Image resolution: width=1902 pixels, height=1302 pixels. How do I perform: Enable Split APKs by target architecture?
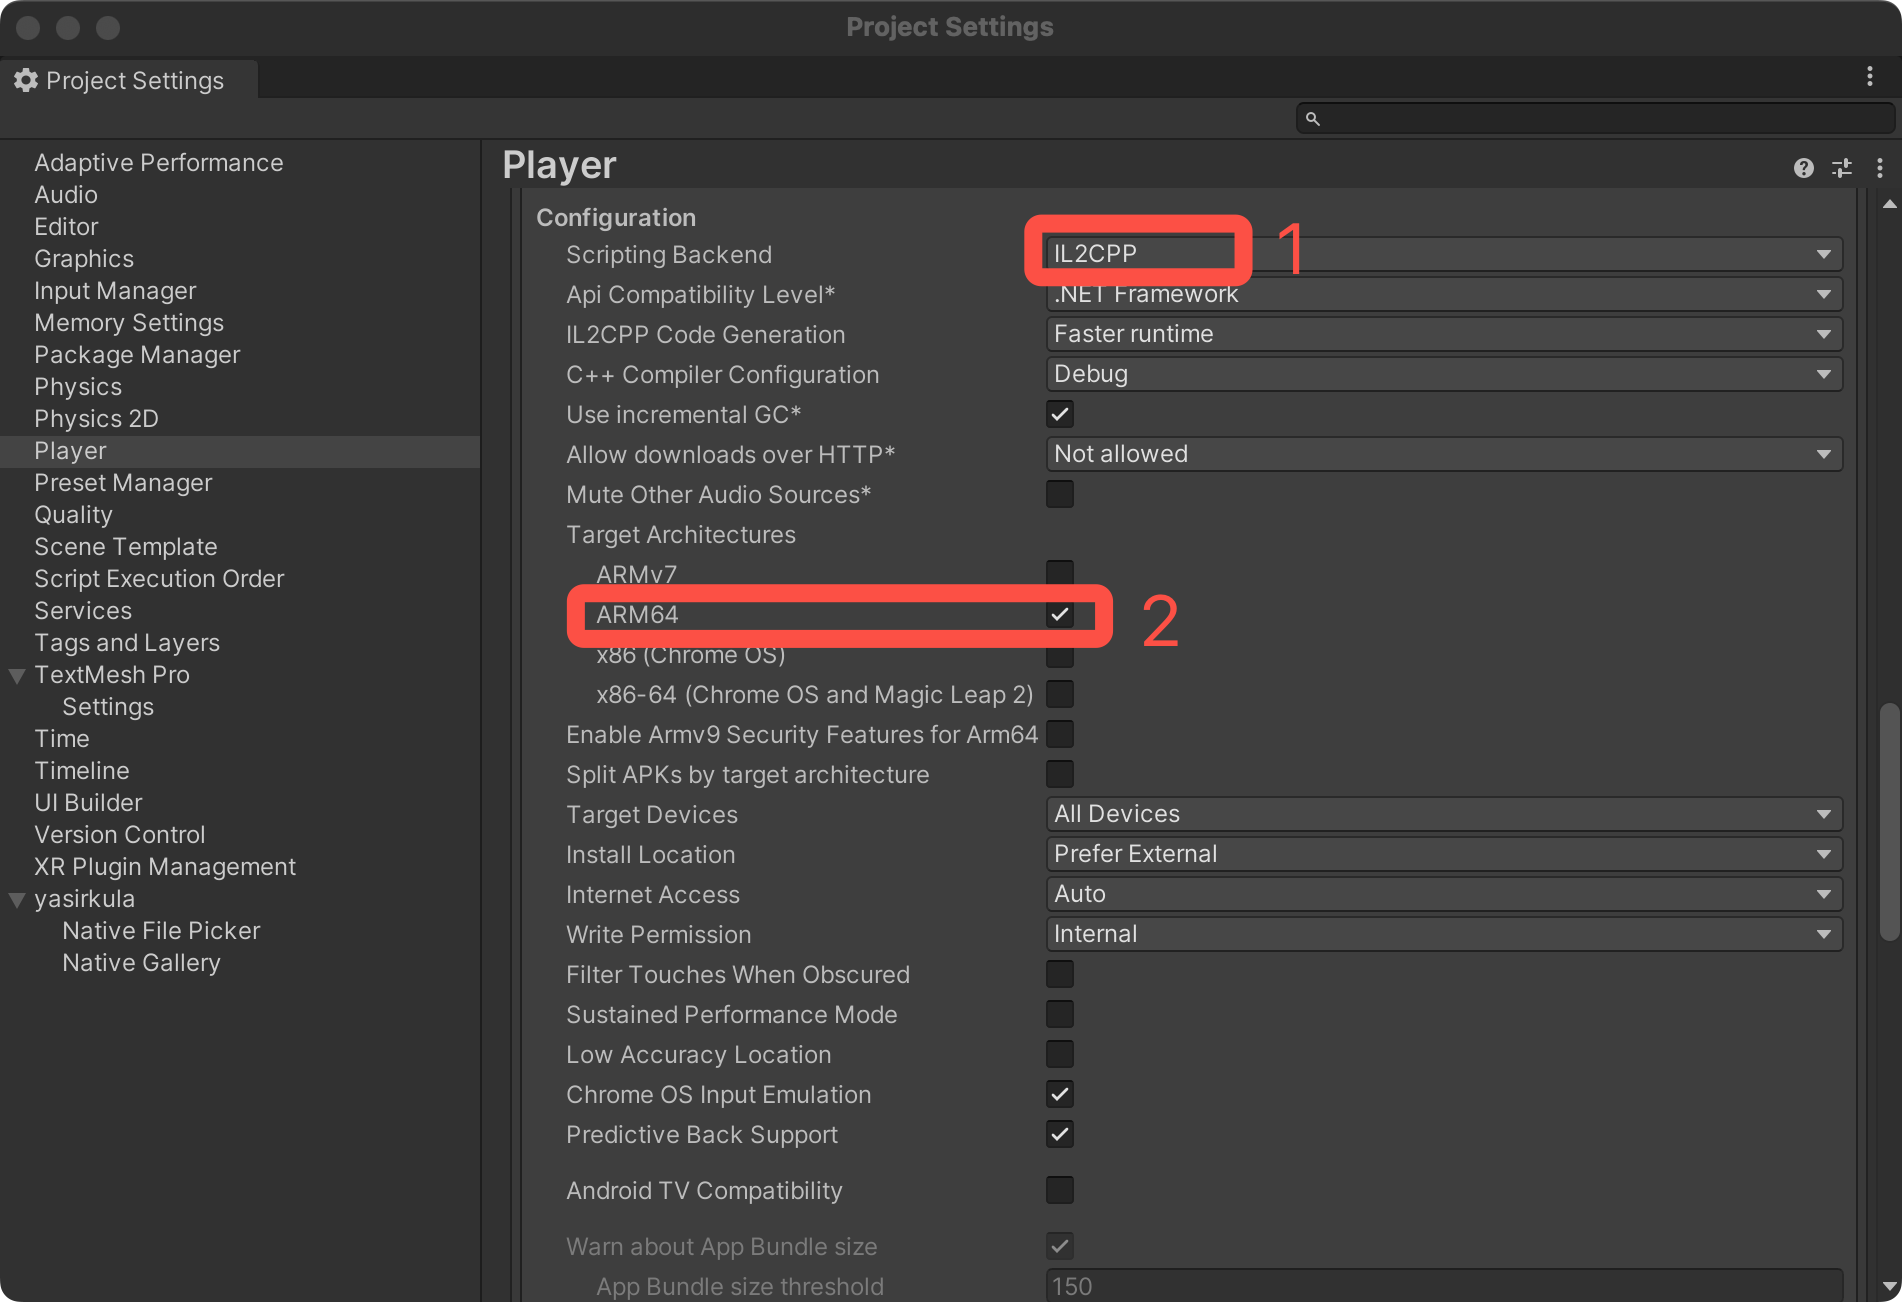(1059, 774)
